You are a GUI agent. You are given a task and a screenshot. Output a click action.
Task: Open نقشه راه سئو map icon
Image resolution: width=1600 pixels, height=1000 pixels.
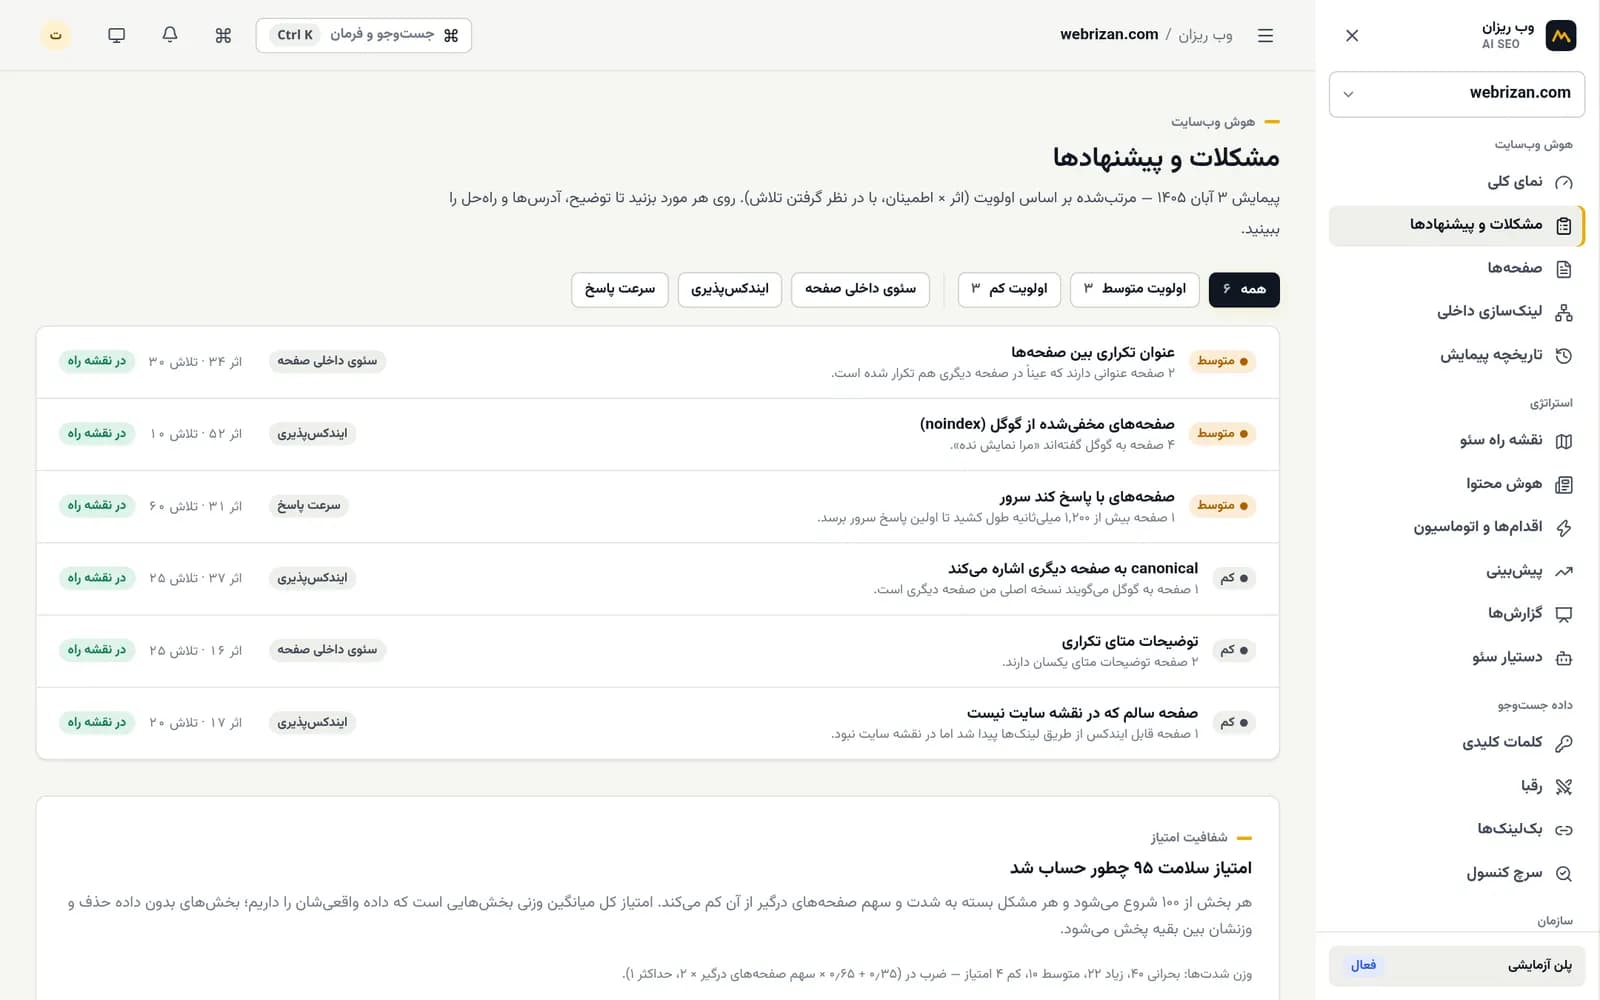(1564, 441)
